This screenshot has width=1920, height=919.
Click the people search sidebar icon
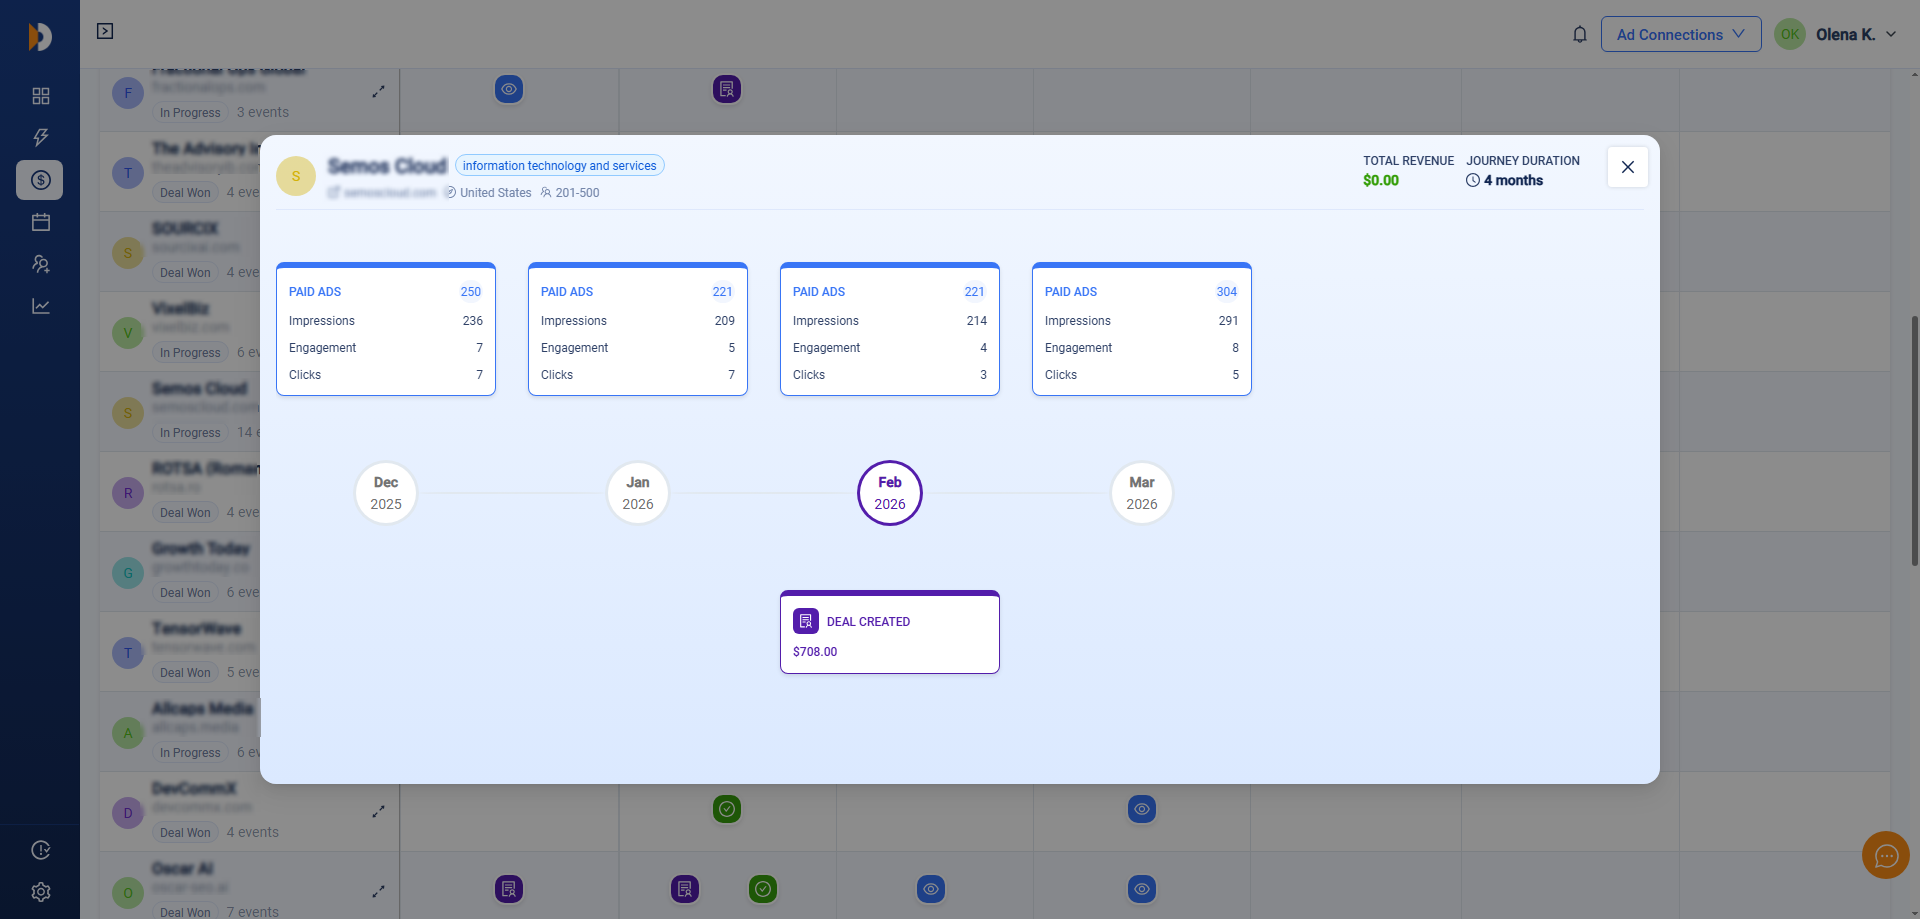(x=41, y=264)
